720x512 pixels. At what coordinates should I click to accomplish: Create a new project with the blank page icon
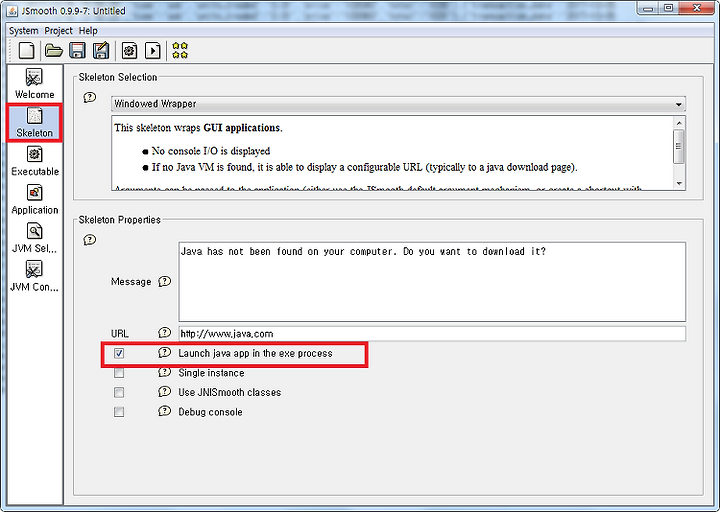tap(27, 50)
